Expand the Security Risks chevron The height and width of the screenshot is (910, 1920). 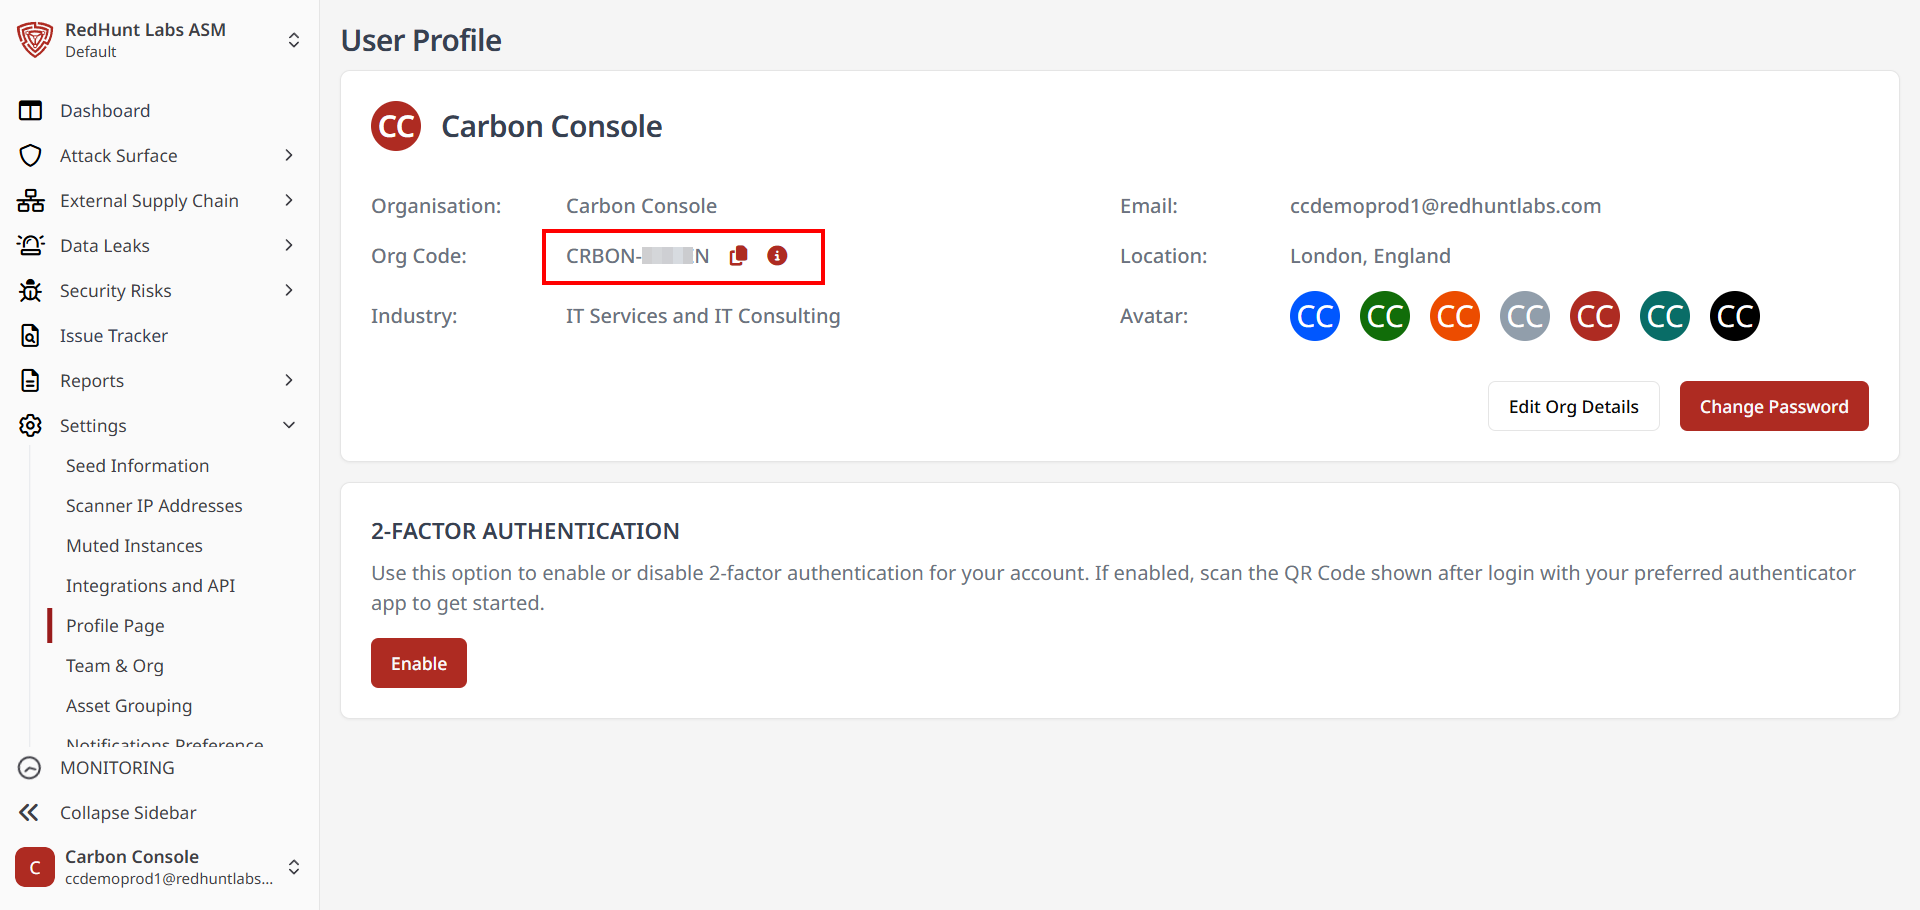click(289, 290)
